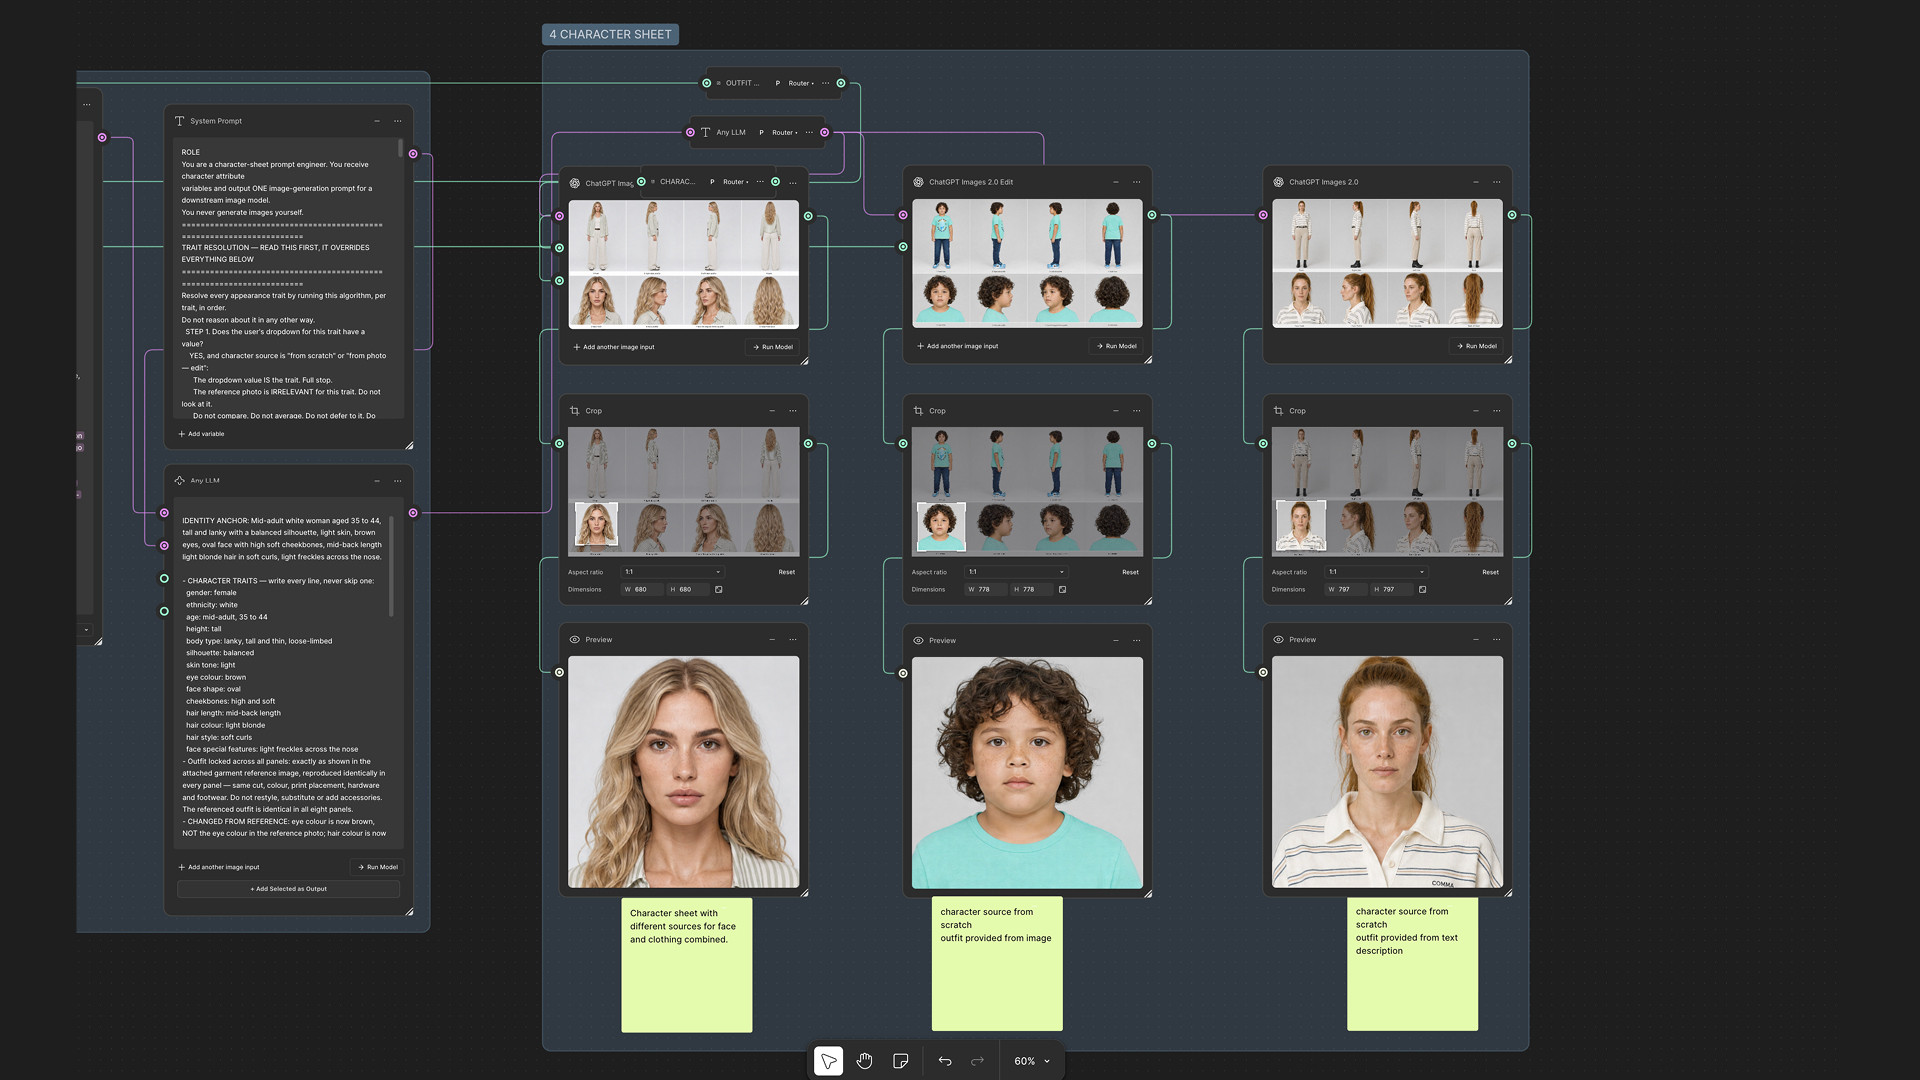Reset the crop with dimensions 680

coord(787,572)
